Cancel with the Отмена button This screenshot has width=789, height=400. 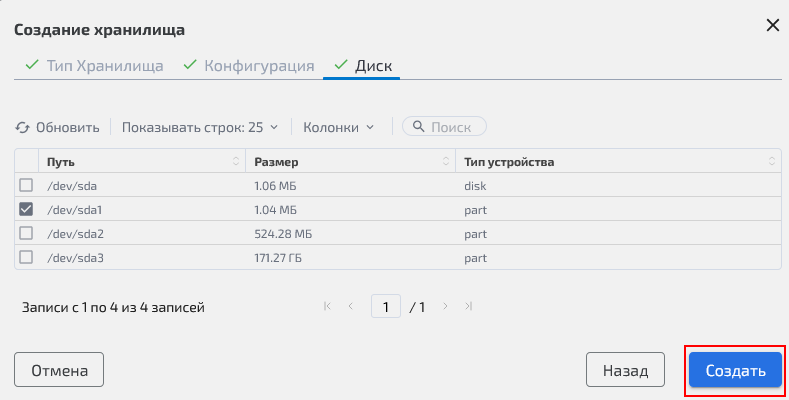59,370
